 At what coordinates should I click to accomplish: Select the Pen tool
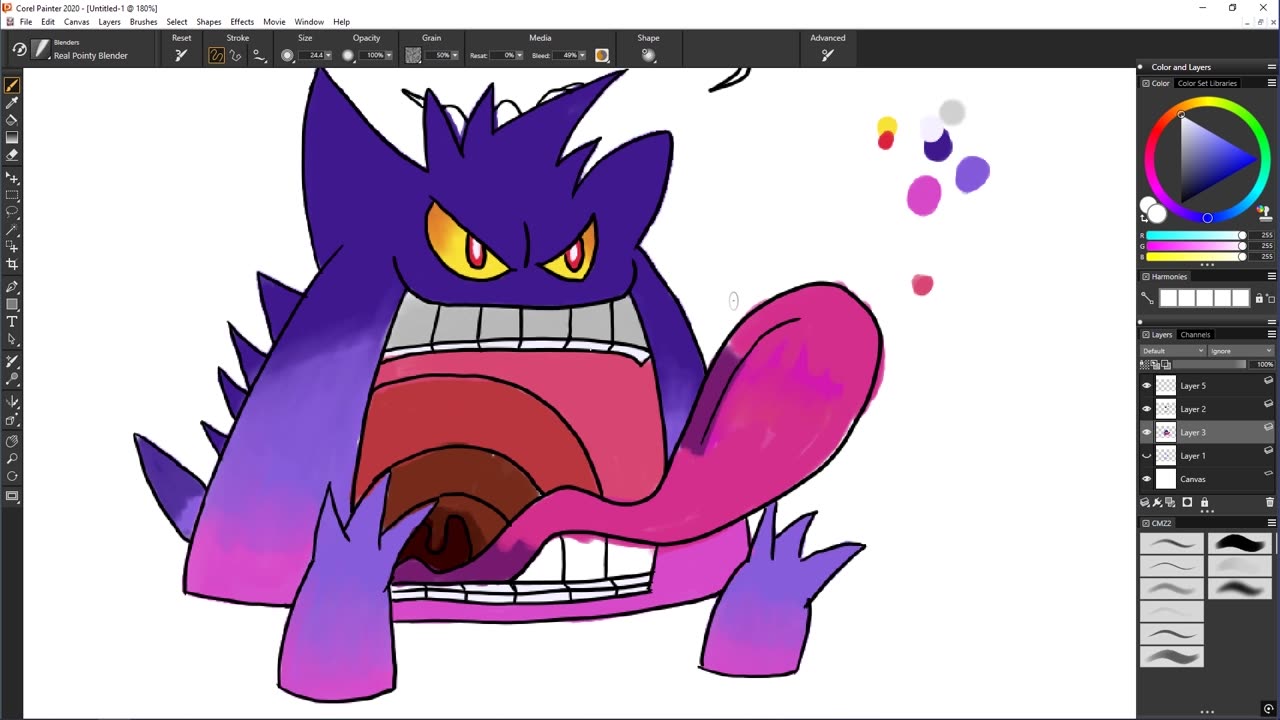pyautogui.click(x=12, y=287)
